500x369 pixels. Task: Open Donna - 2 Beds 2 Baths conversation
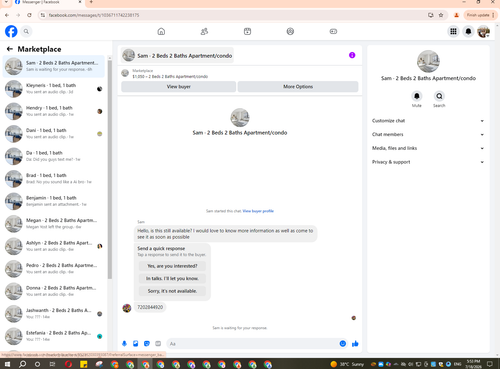54,291
